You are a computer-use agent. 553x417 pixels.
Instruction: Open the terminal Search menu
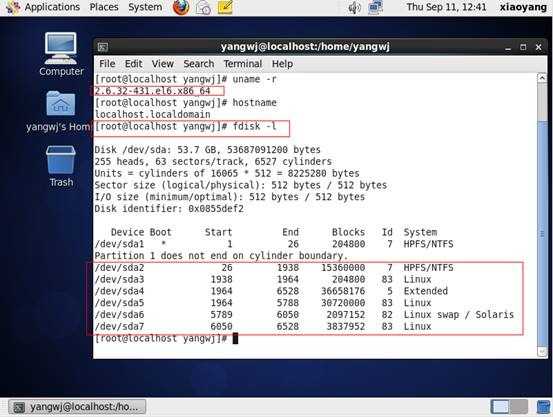coord(199,64)
